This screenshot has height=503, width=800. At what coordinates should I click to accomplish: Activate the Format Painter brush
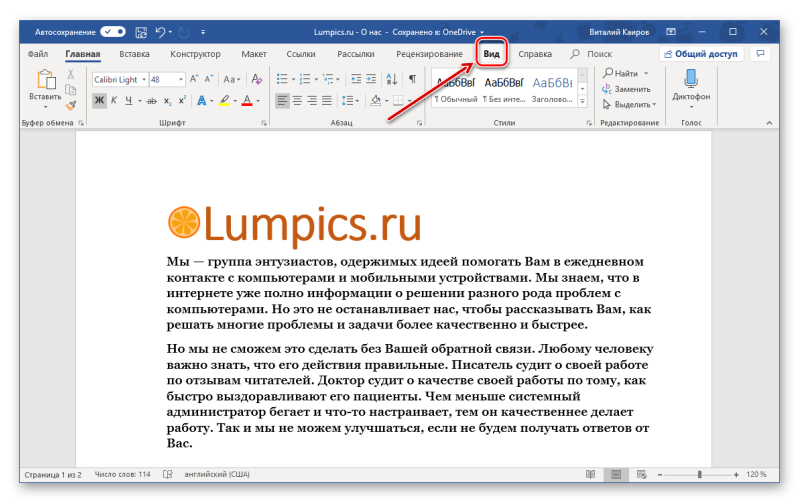click(x=70, y=105)
